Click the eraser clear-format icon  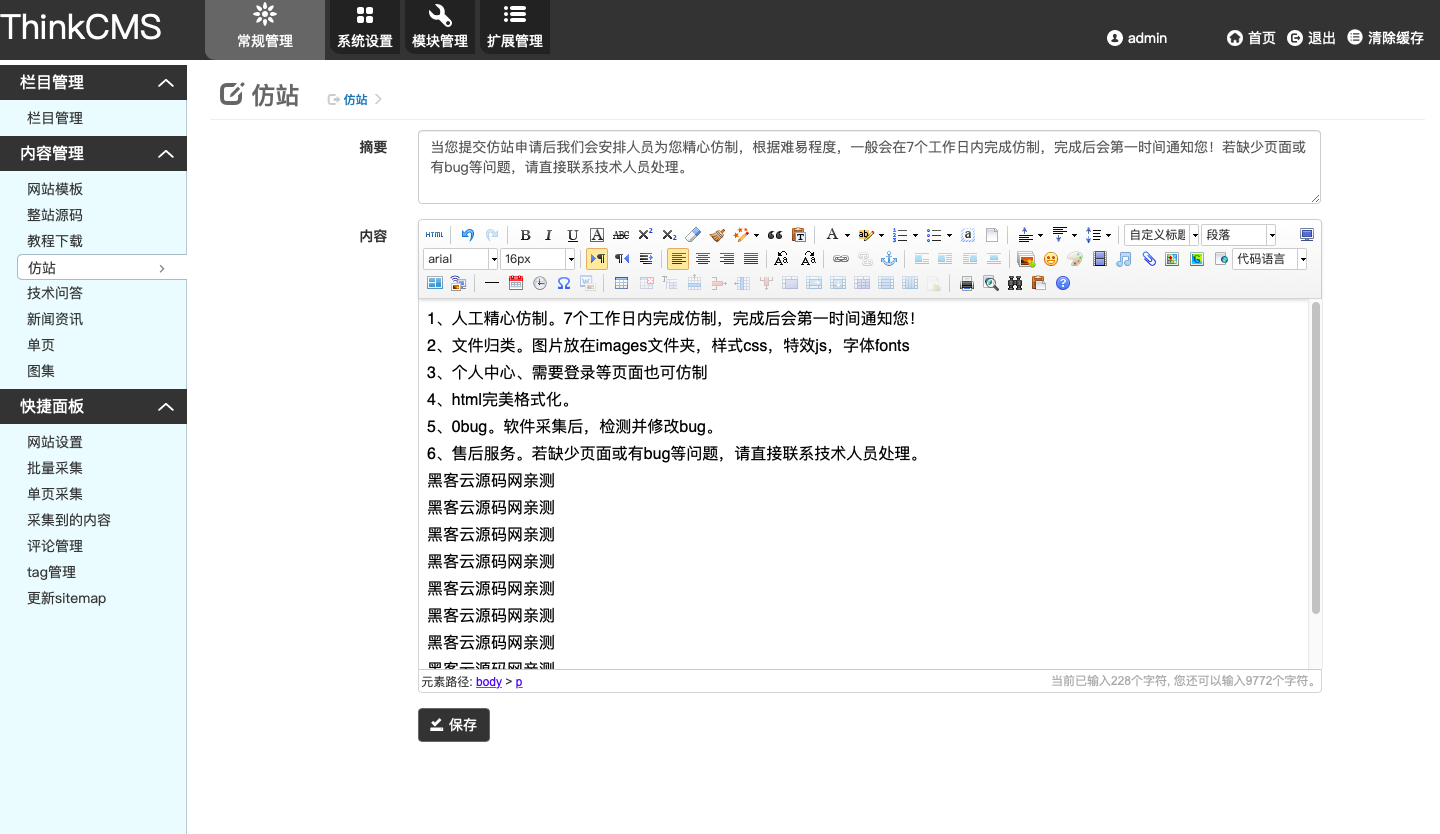693,235
